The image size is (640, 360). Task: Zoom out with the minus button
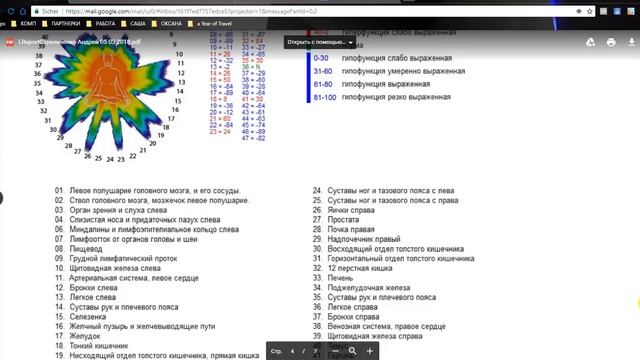coord(335,351)
